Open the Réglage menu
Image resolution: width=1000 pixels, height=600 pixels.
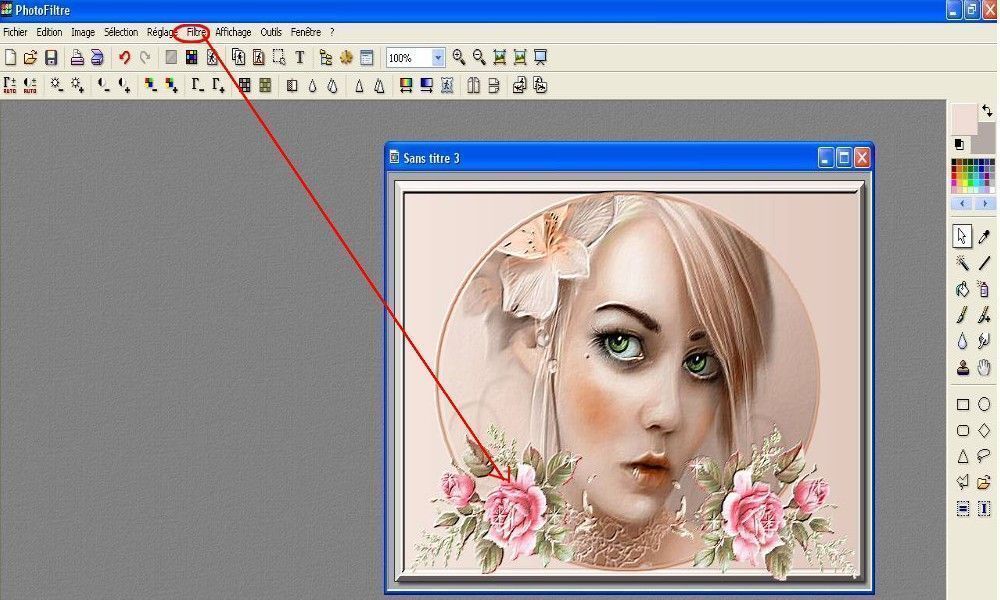coord(162,32)
